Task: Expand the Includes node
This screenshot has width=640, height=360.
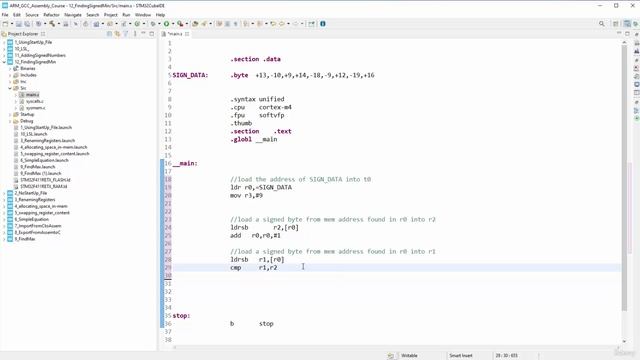Action: pos(10,75)
